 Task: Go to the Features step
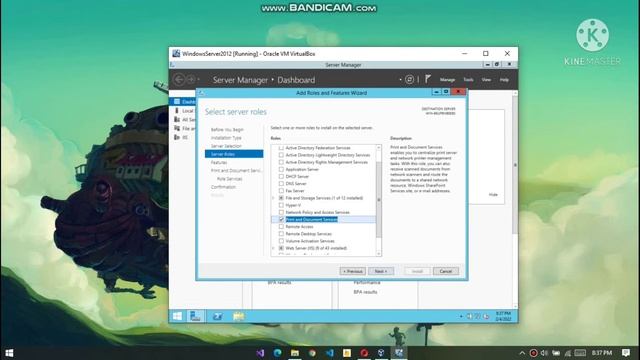[219, 162]
